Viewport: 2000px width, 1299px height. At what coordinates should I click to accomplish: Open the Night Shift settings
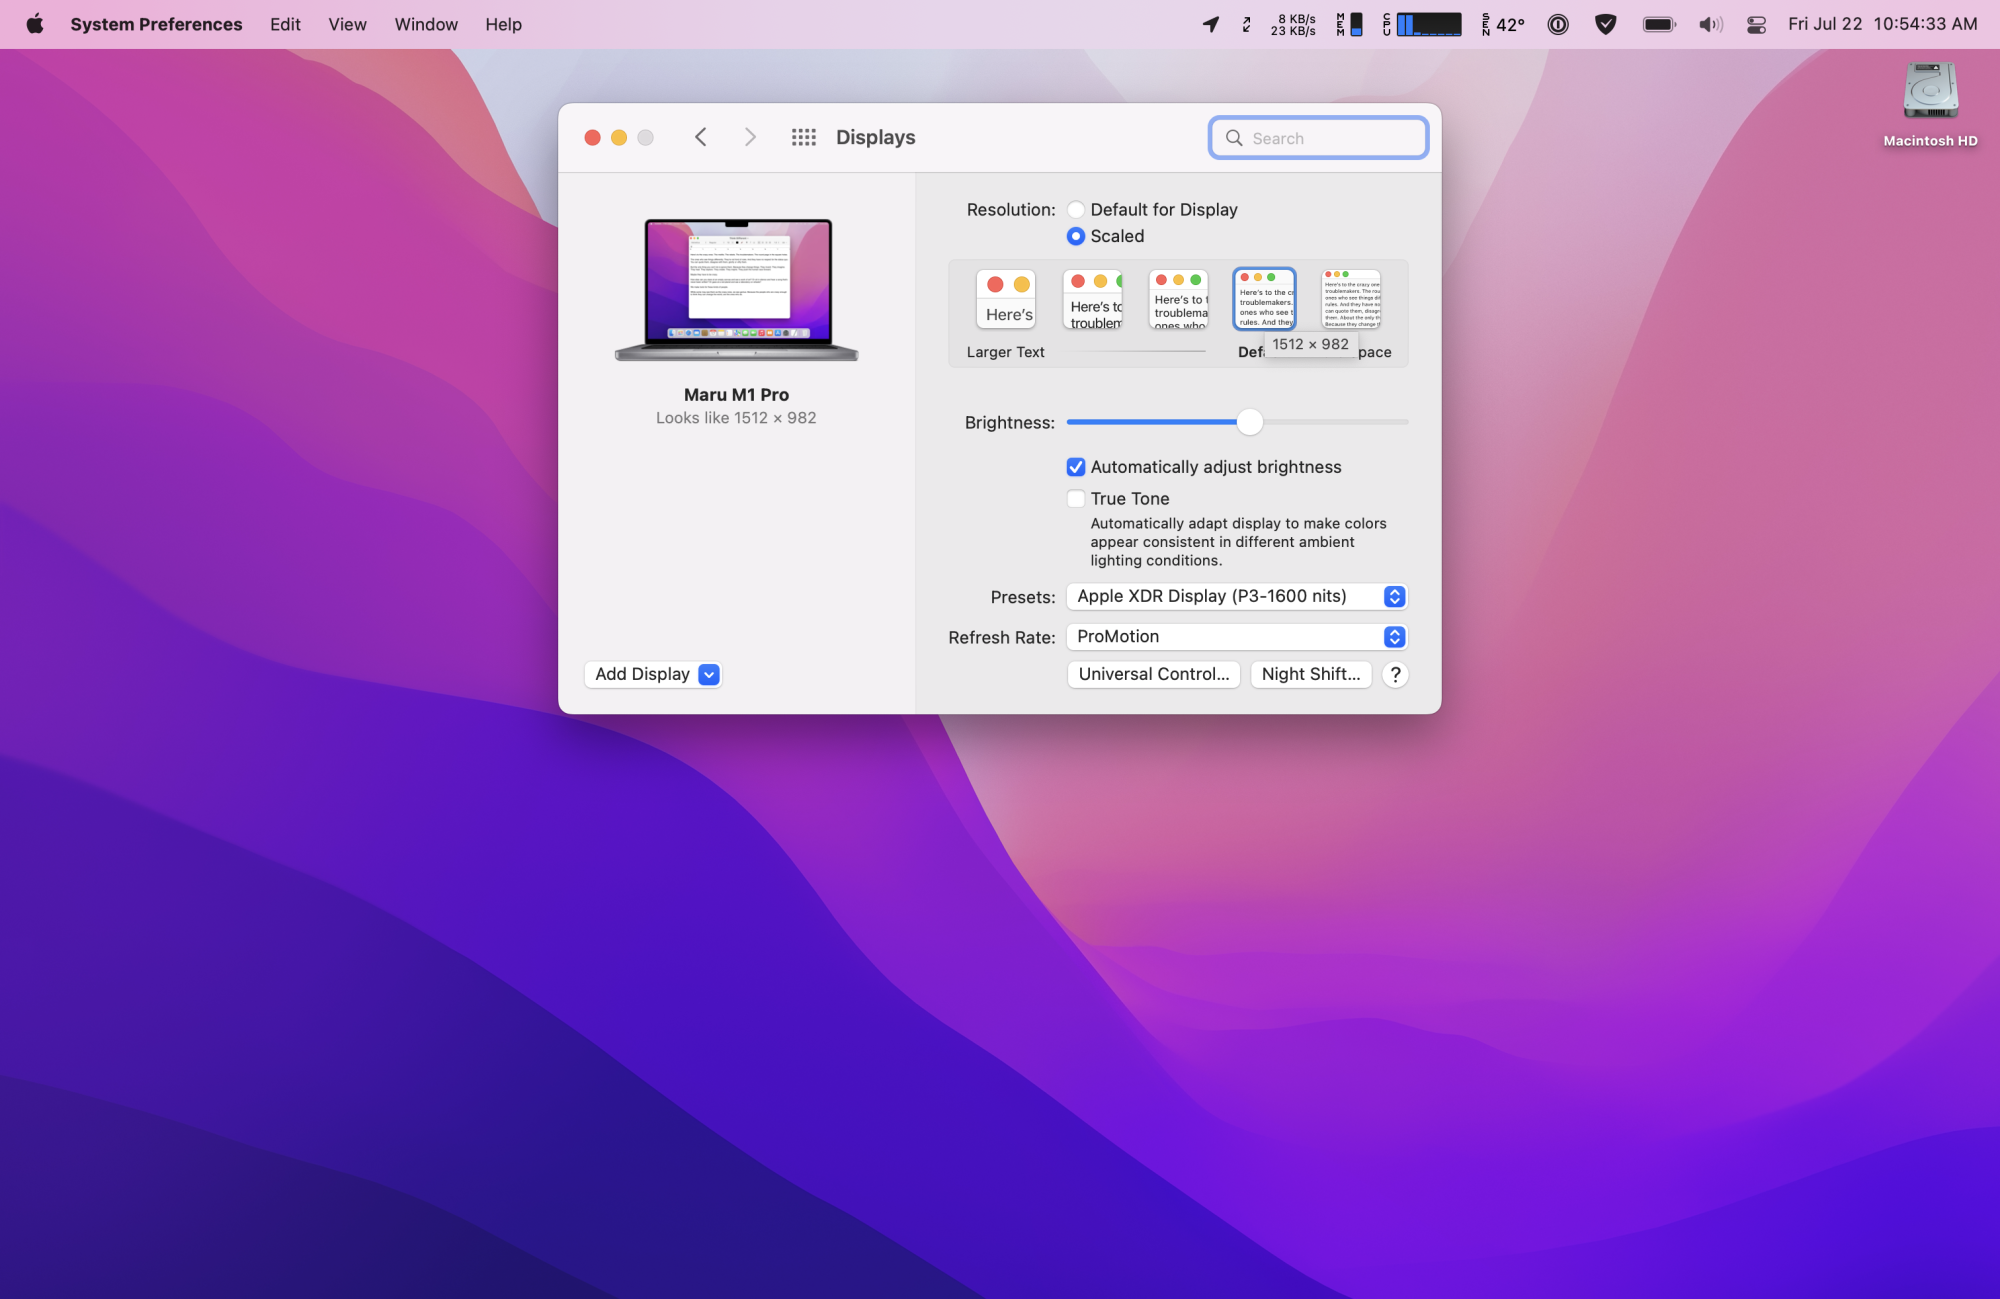(1310, 675)
